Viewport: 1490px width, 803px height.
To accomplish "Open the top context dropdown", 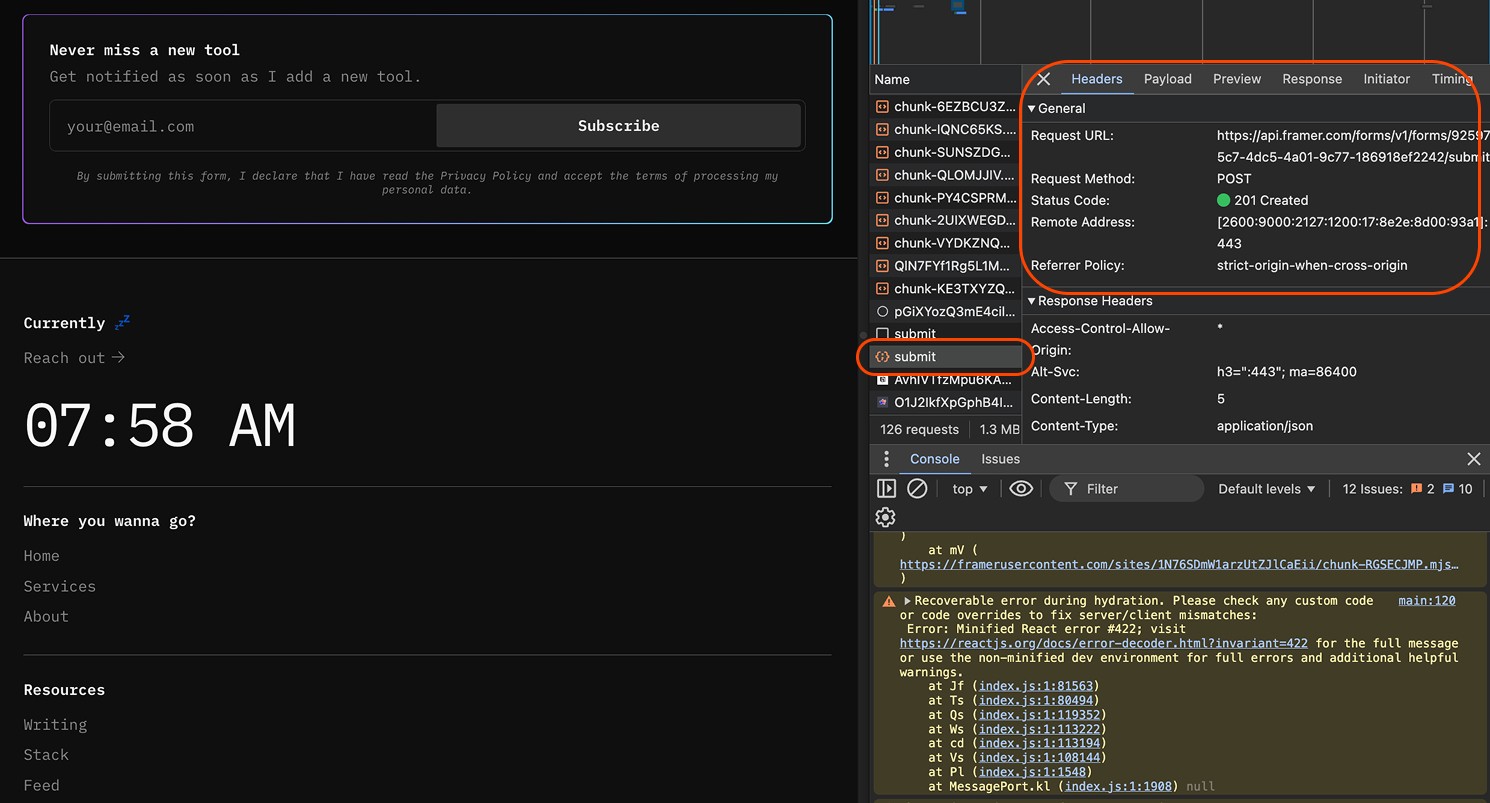I will (x=970, y=489).
